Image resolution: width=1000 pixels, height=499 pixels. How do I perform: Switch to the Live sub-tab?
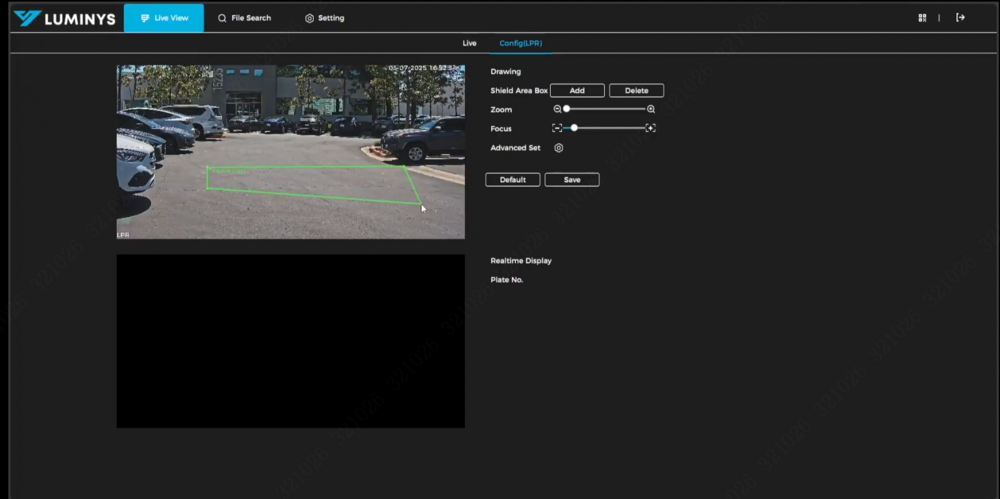(x=469, y=43)
